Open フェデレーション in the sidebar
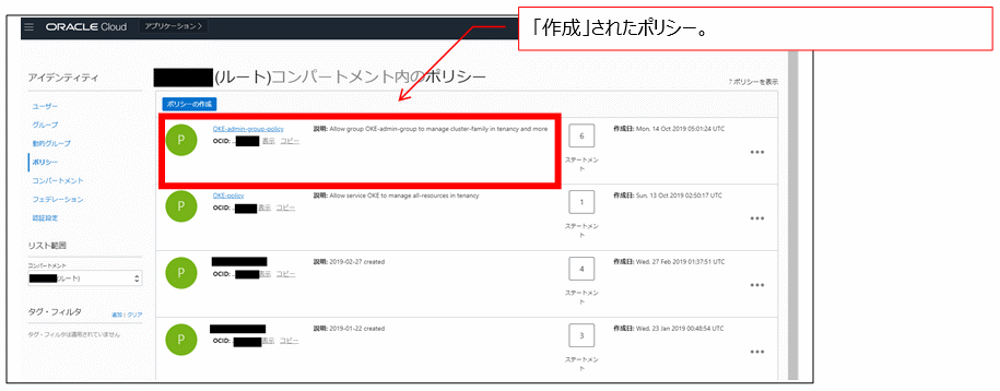The image size is (1000, 391). tap(58, 200)
